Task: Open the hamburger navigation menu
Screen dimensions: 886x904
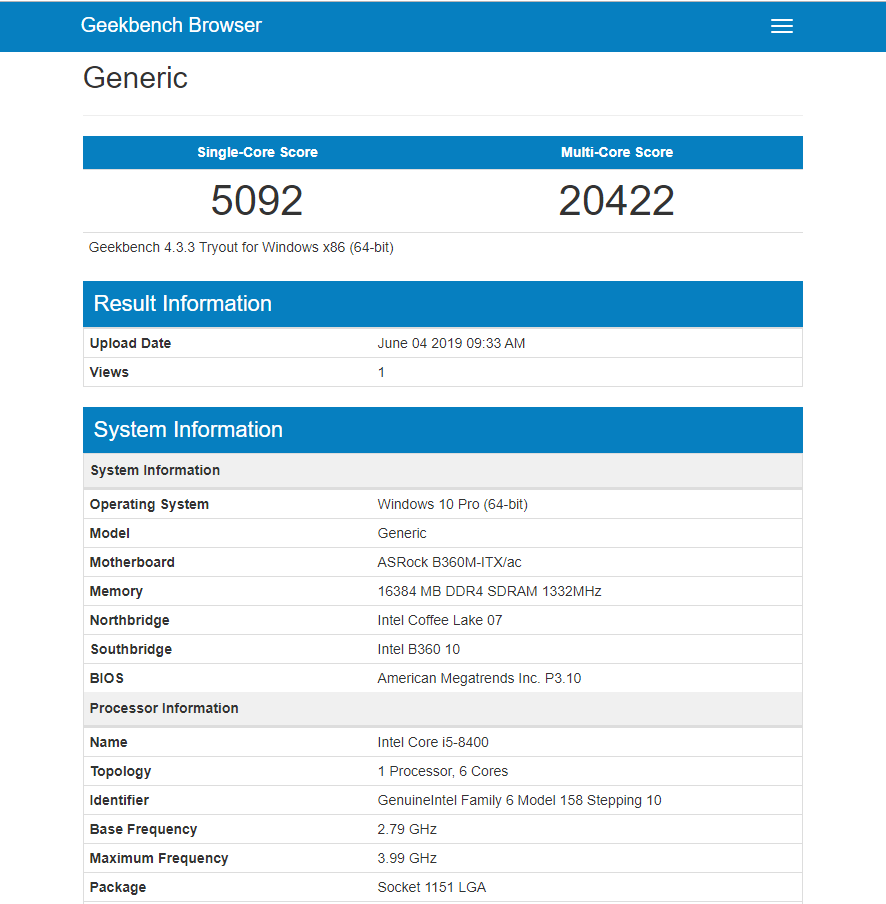Action: pyautogui.click(x=782, y=26)
